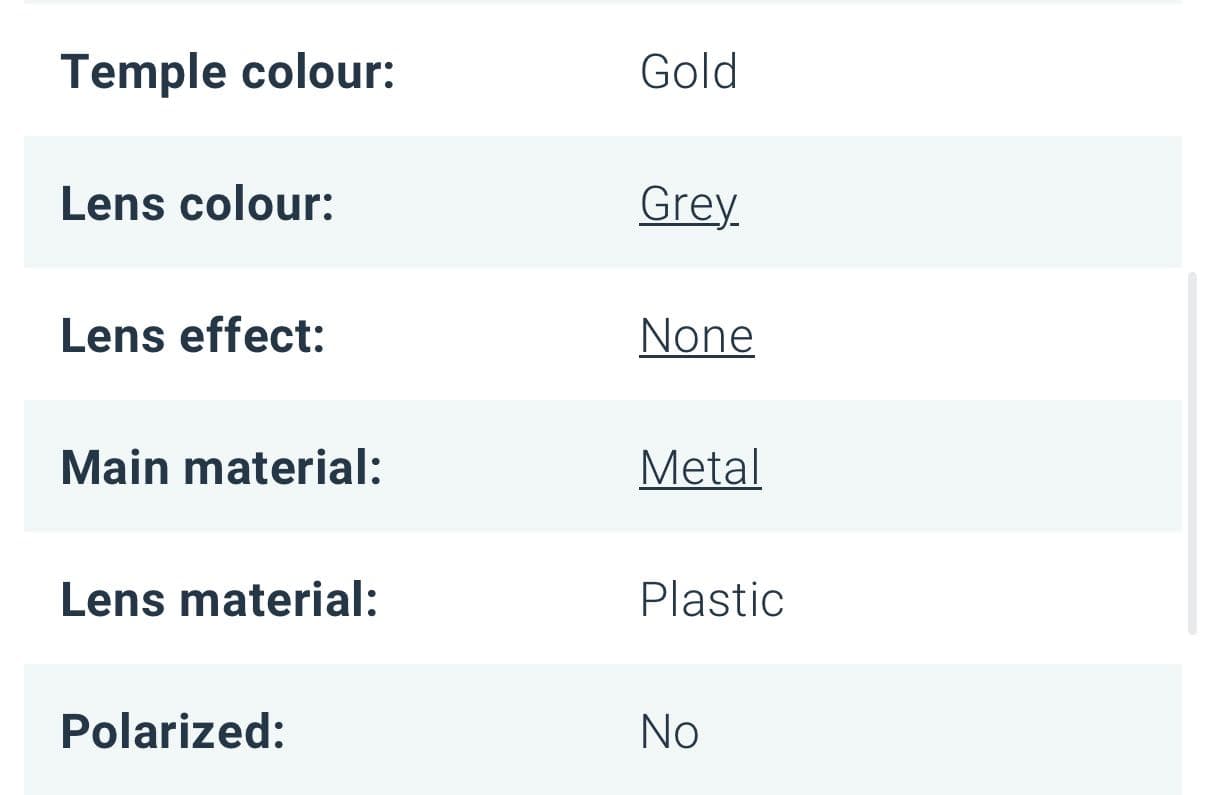Click the Lens material label
Screen dimensions: 1206x795
pyautogui.click(x=219, y=600)
